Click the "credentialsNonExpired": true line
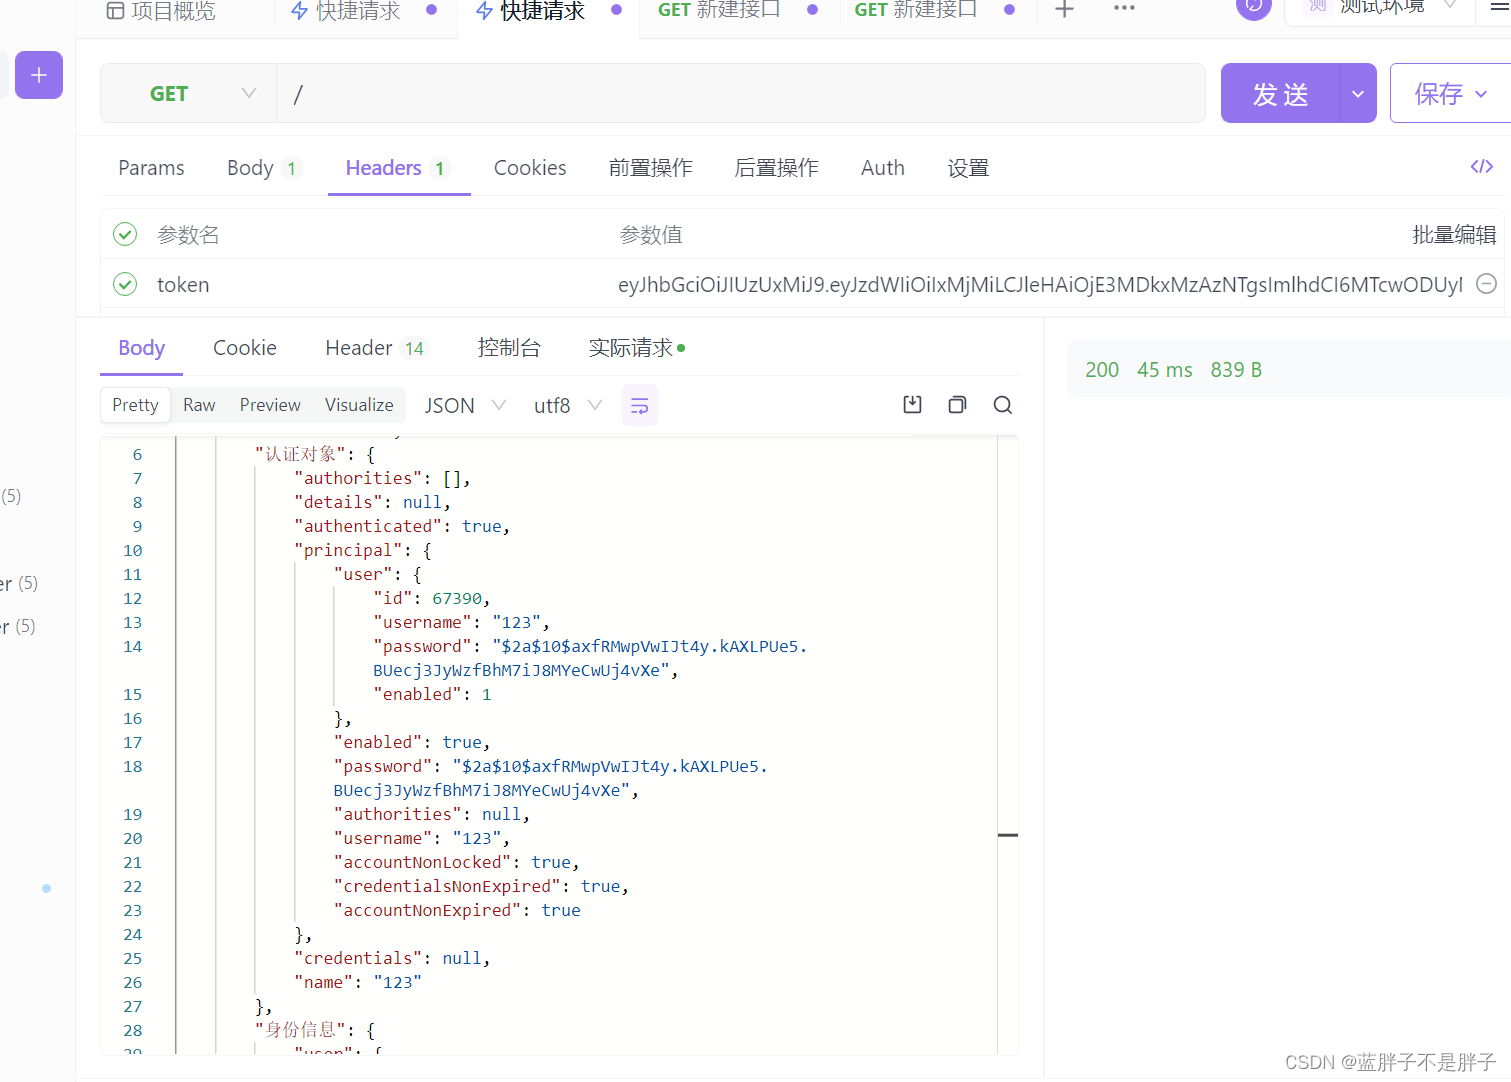This screenshot has height=1082, width=1511. tap(481, 886)
